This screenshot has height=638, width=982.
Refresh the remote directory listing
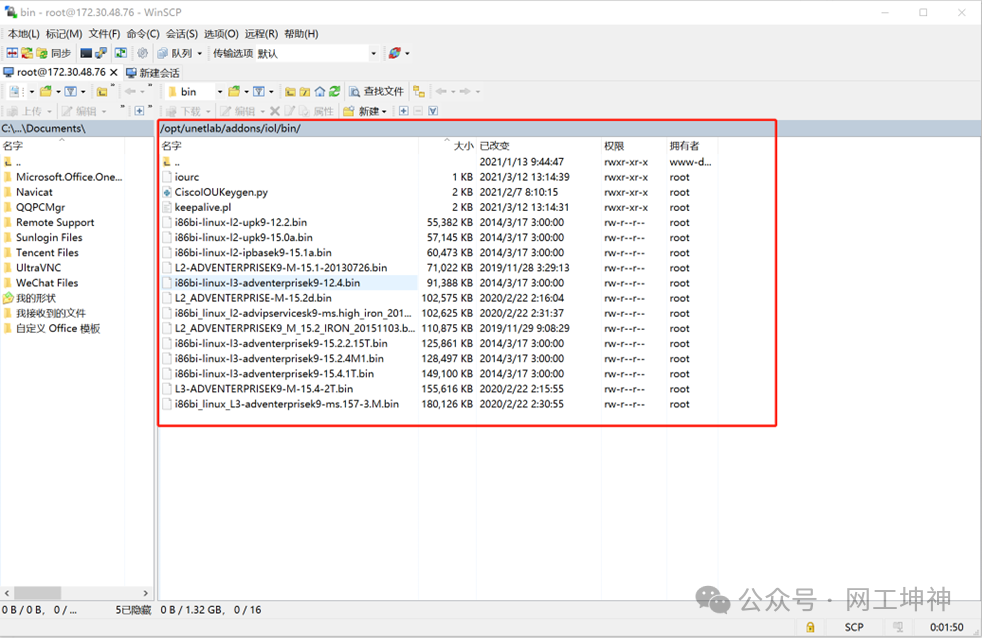tap(335, 91)
